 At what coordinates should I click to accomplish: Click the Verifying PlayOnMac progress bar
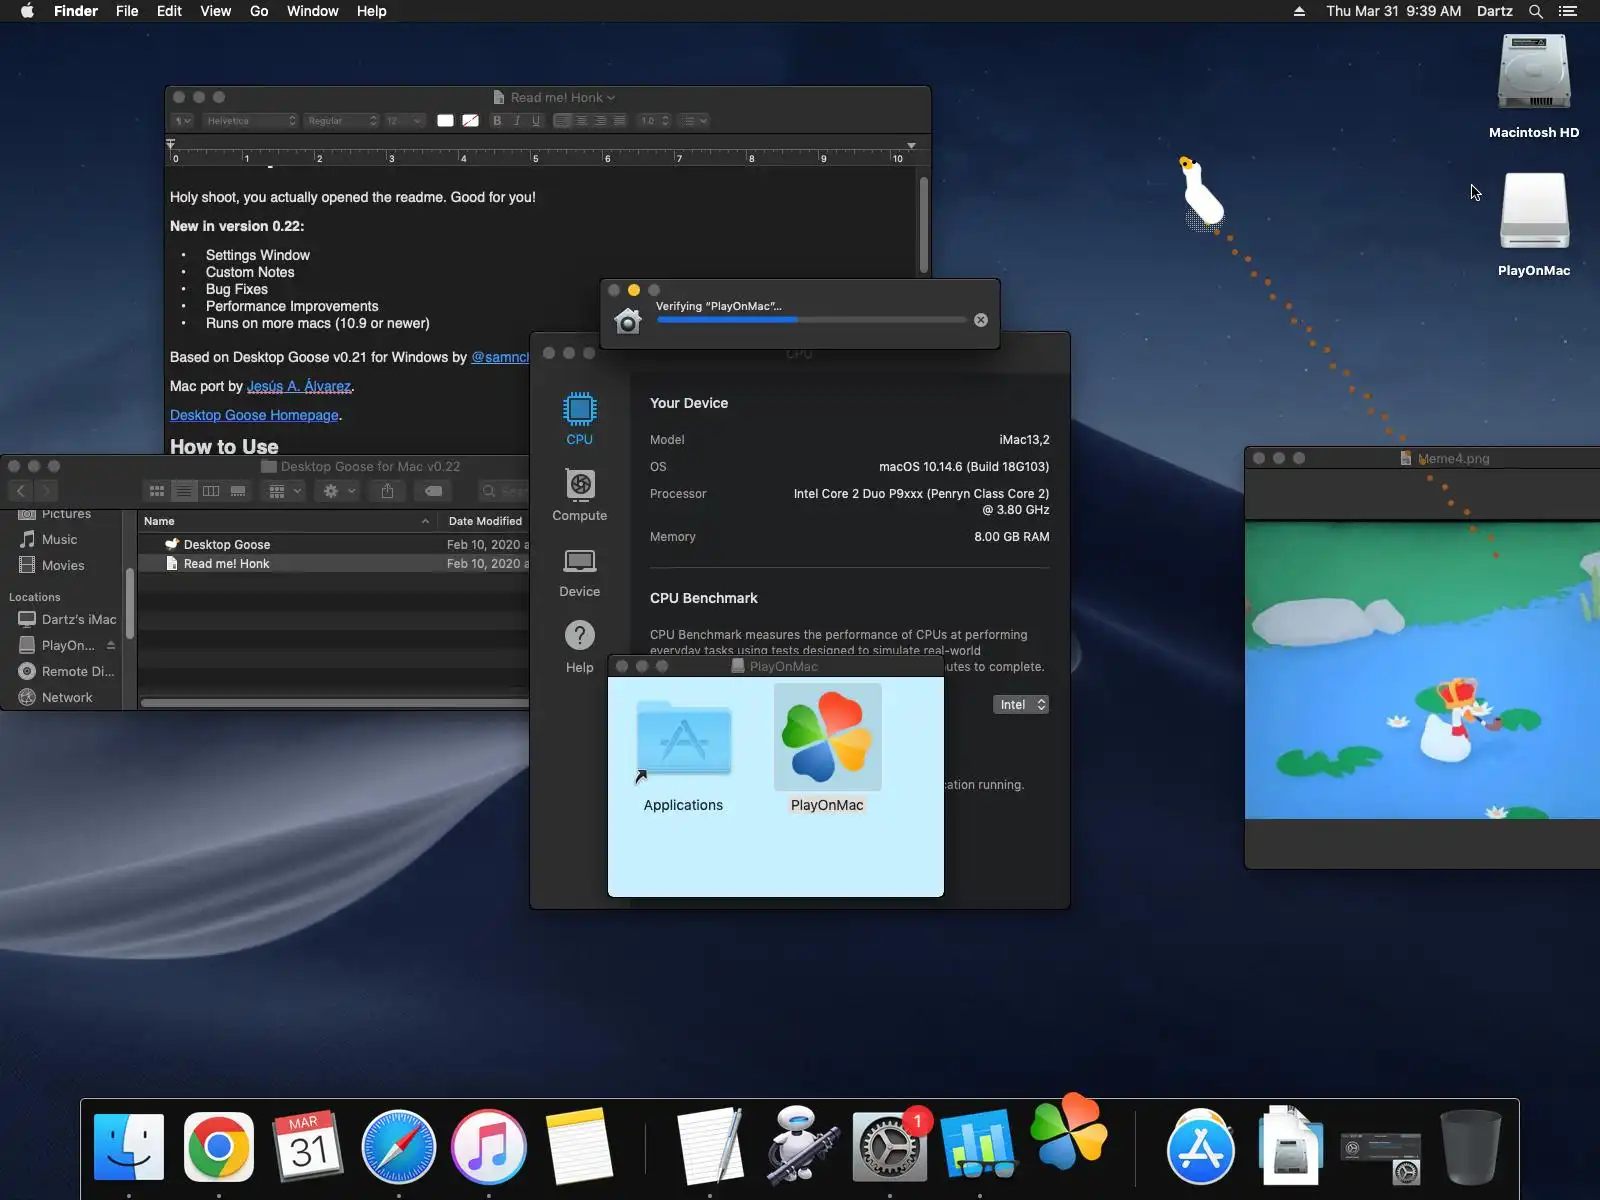811,320
